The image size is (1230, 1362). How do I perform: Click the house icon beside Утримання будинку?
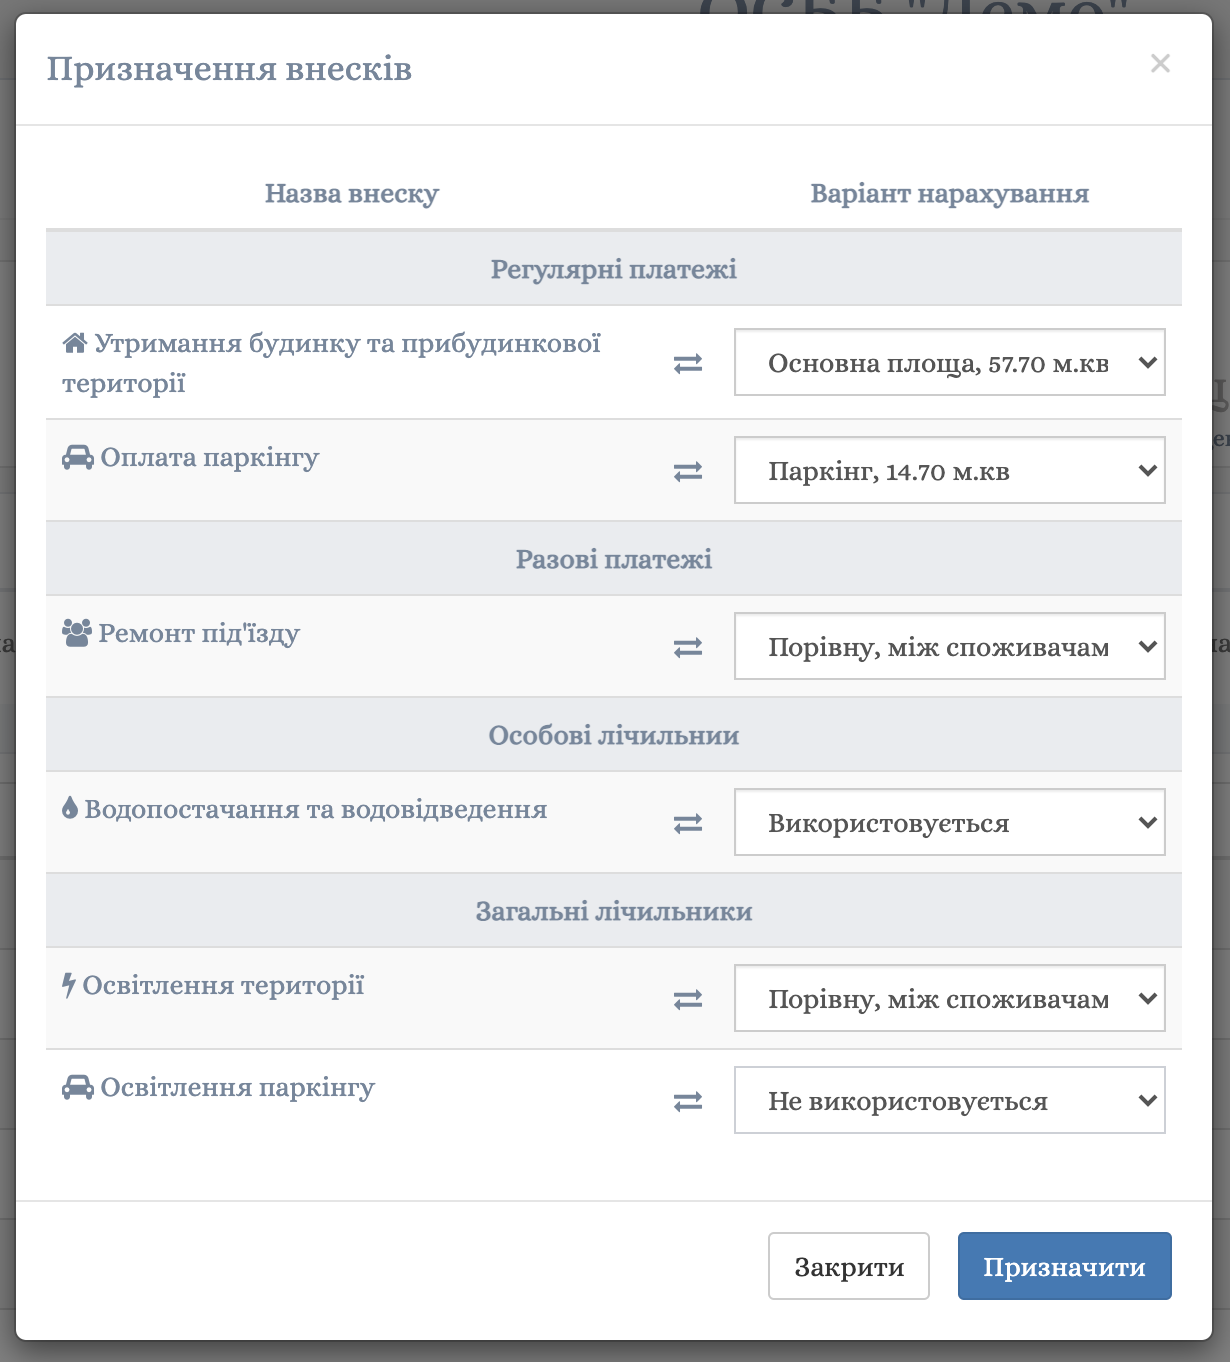(x=75, y=344)
